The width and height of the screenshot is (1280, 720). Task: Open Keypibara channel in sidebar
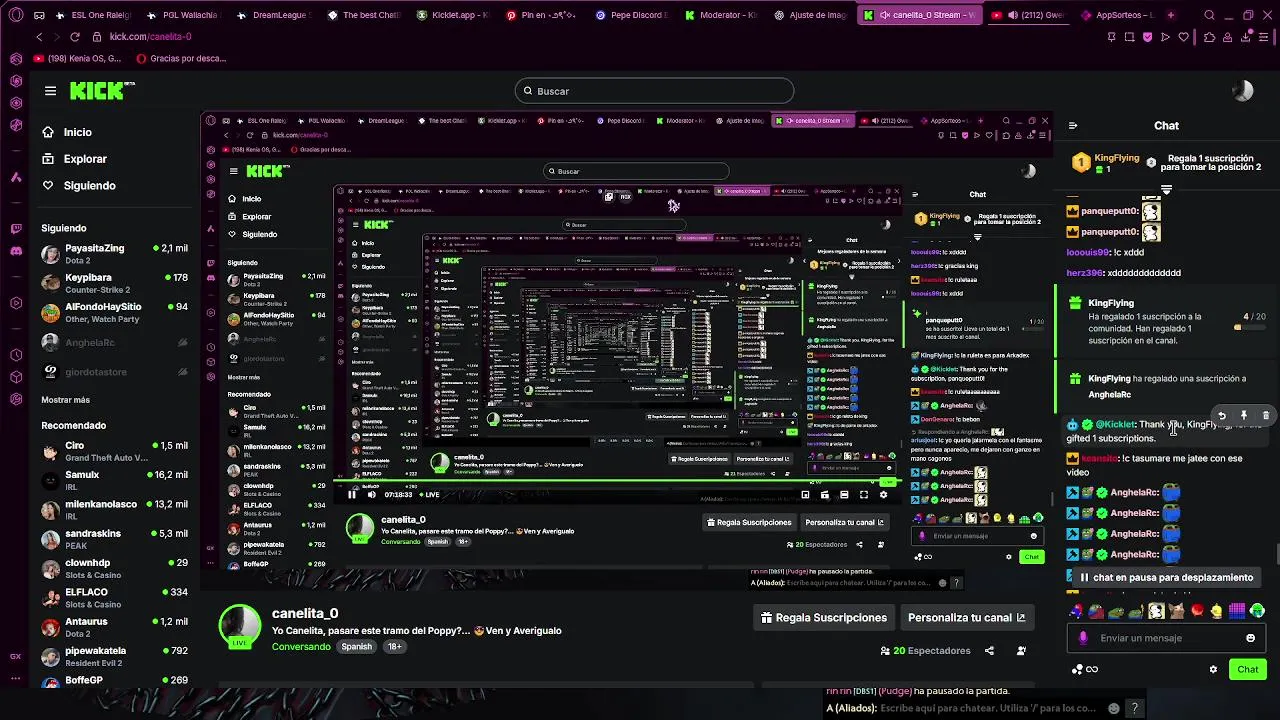114,283
